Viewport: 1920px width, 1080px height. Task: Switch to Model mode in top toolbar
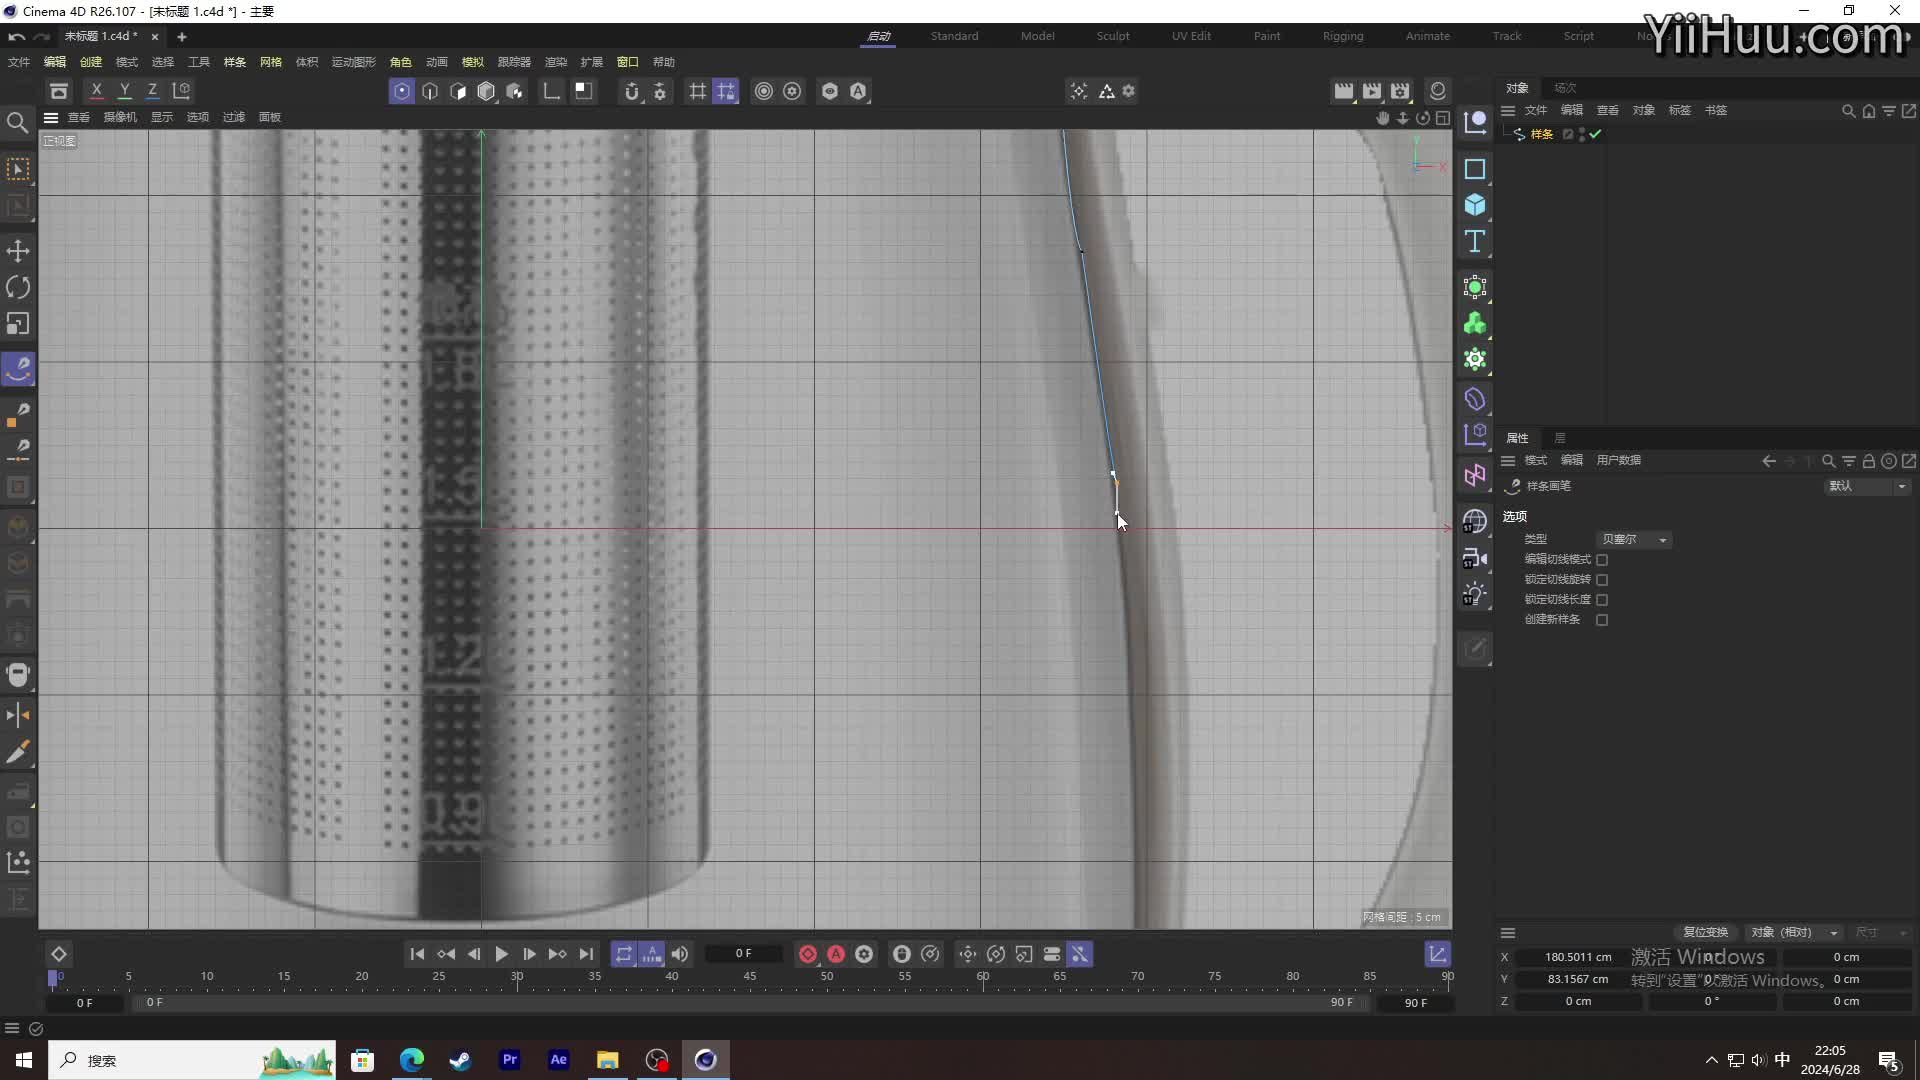pyautogui.click(x=486, y=91)
